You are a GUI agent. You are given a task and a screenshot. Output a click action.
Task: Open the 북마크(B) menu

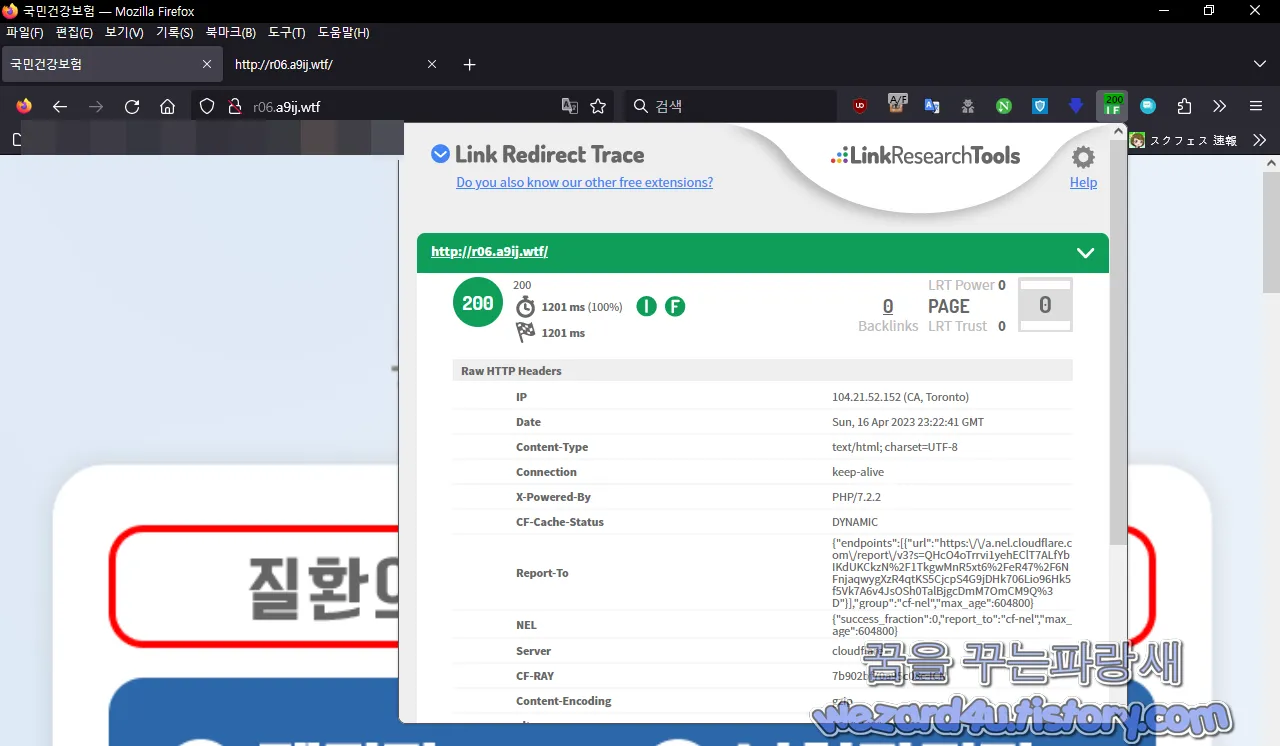[x=231, y=32]
